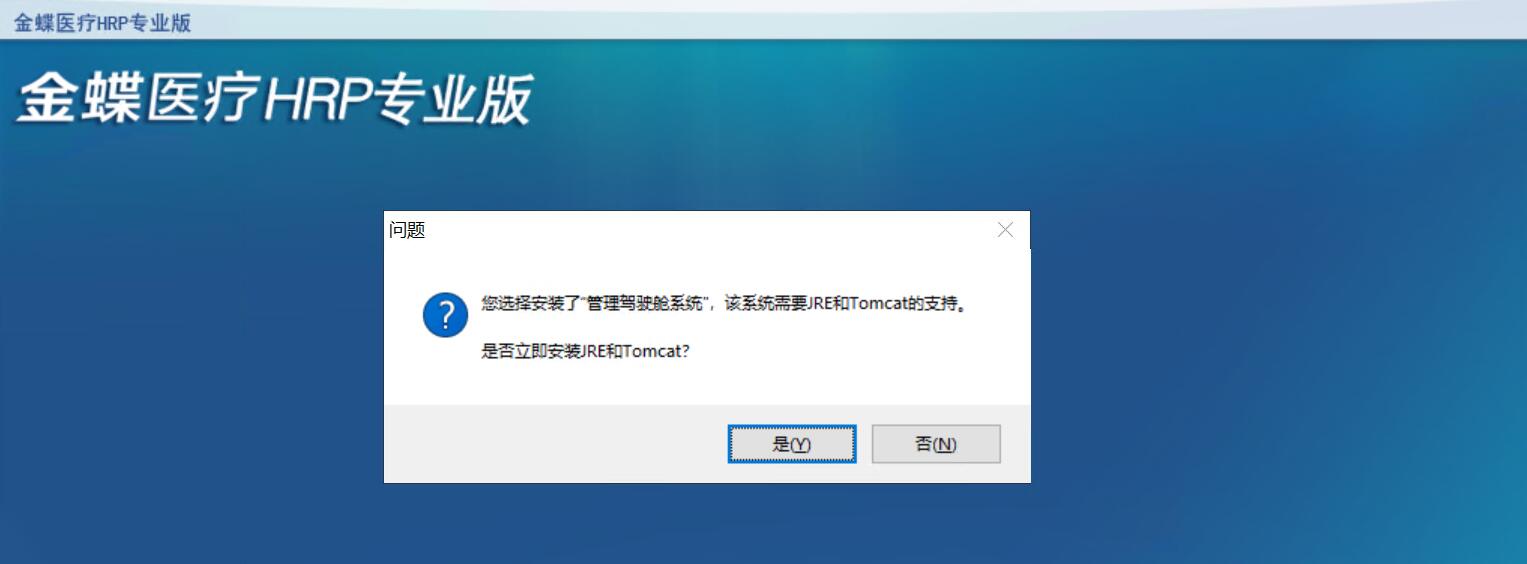The width and height of the screenshot is (1527, 564).
Task: Click the blue question mark icon
Action: pos(446,315)
